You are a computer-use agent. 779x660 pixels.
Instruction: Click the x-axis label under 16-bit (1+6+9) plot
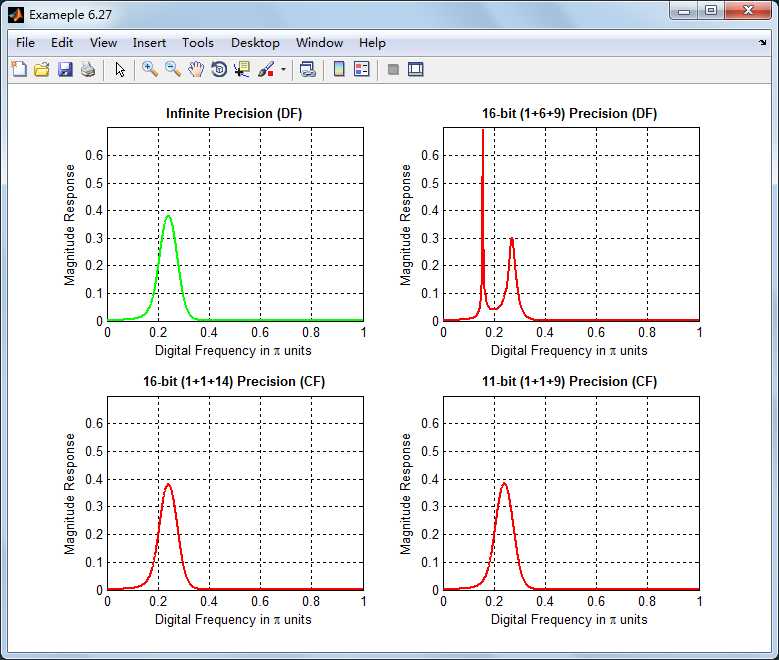pyautogui.click(x=569, y=350)
